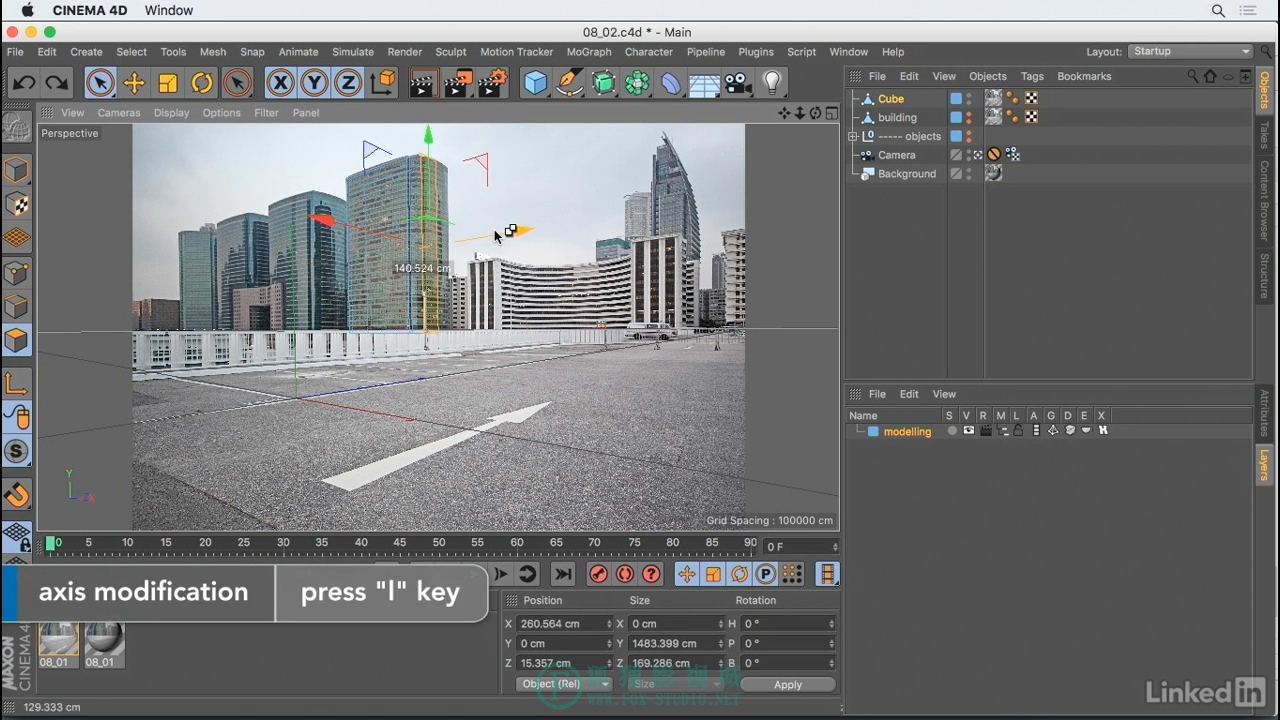1280x720 pixels.
Task: Click the Undo arrow in the toolbar
Action: coord(24,83)
